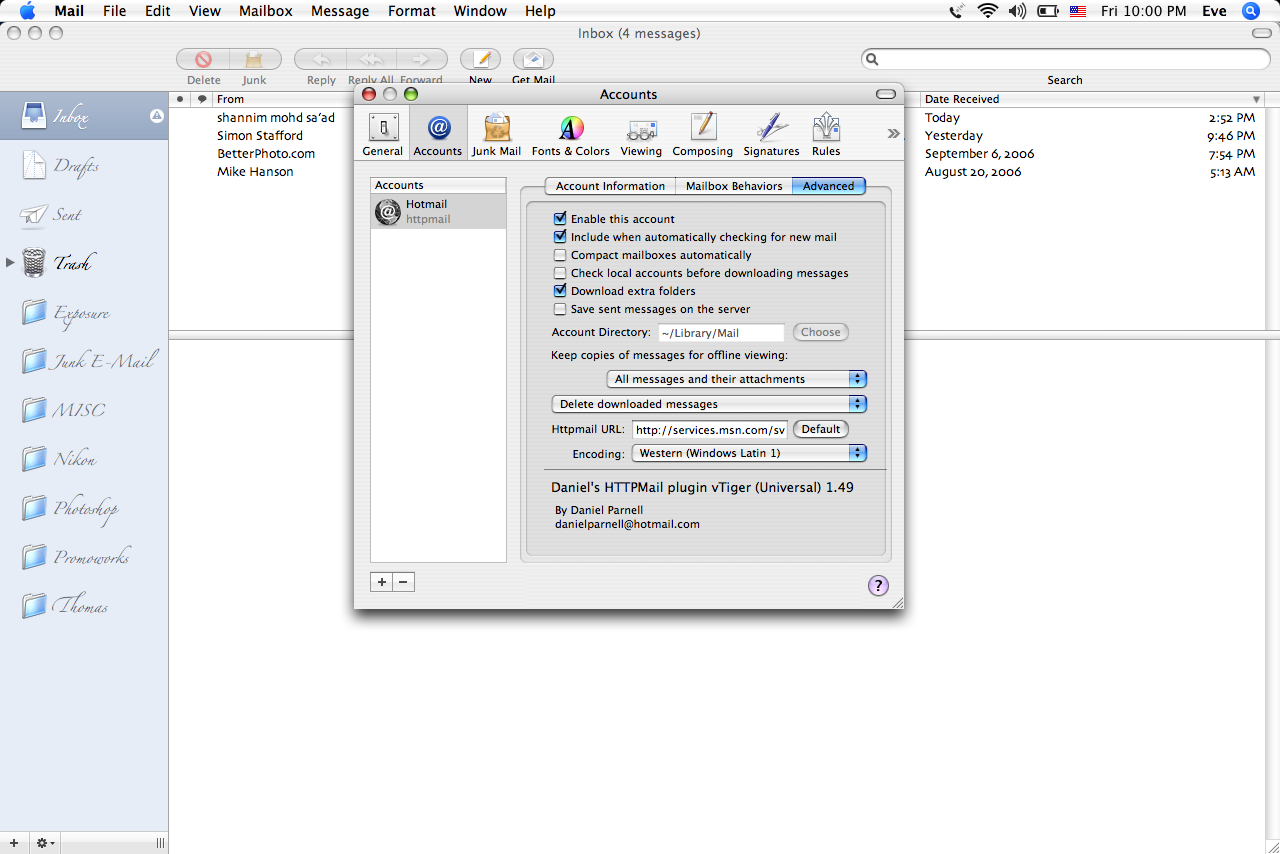Open Delete downloaded messages dropdown
The height and width of the screenshot is (854, 1280).
click(x=709, y=404)
